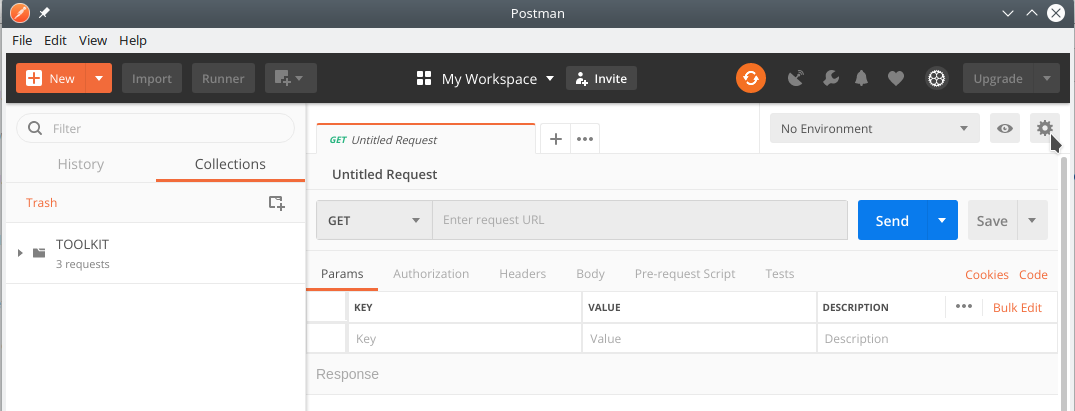
Task: Open notifications bell icon
Action: 862,78
